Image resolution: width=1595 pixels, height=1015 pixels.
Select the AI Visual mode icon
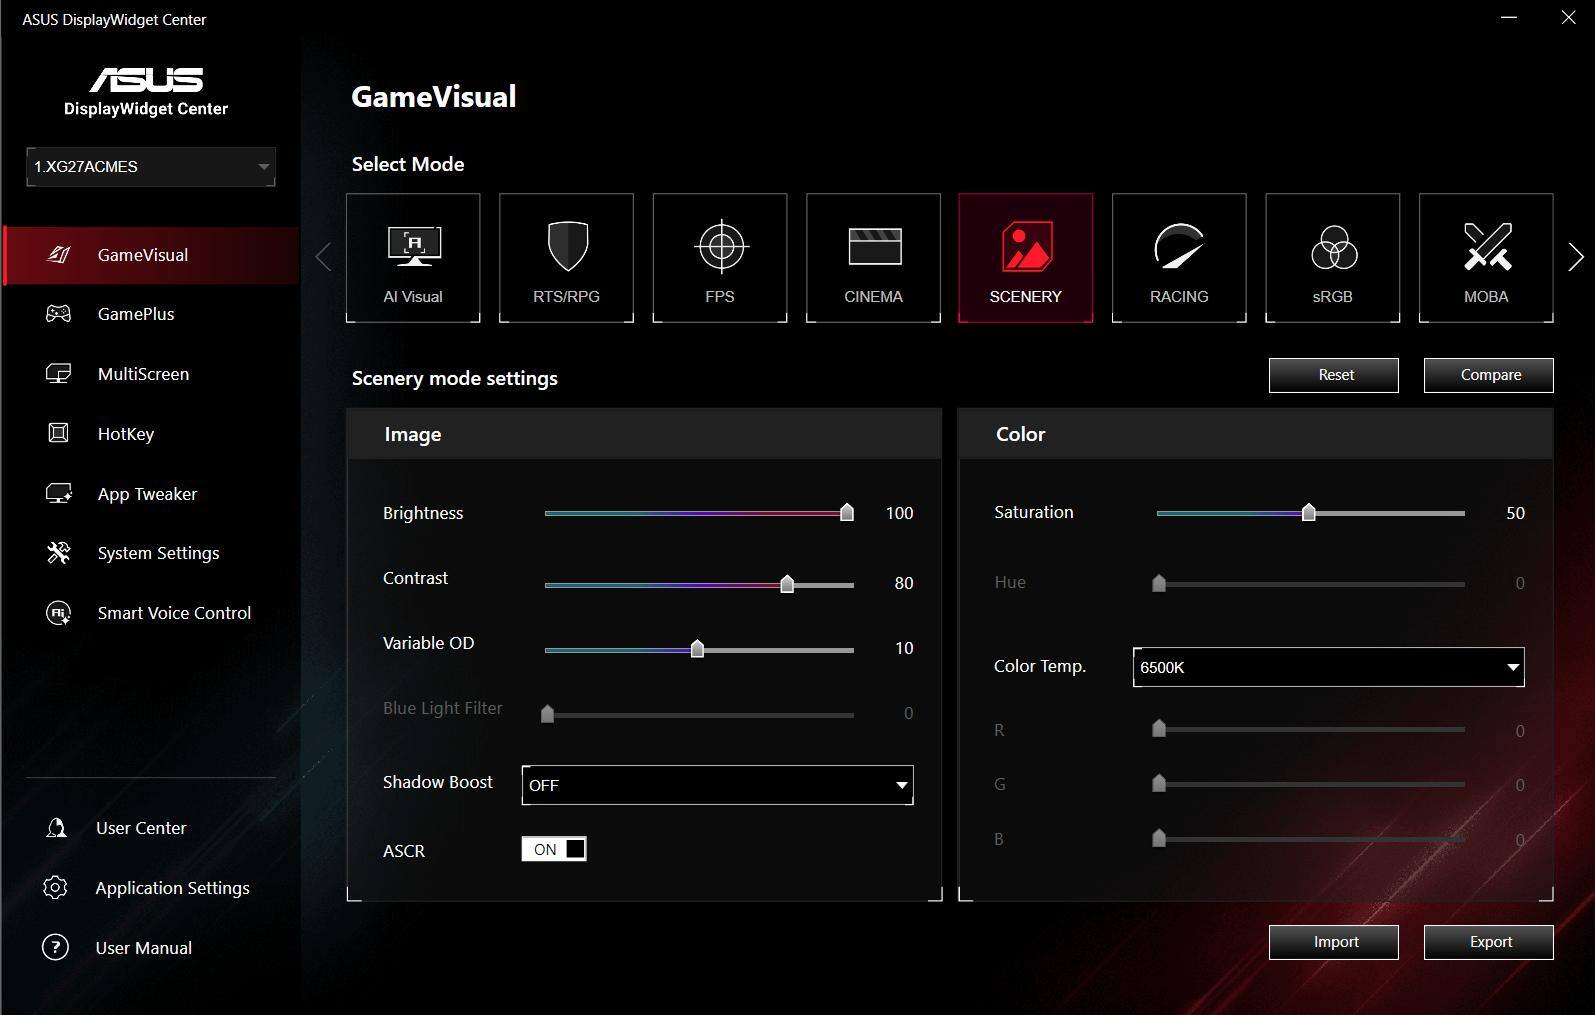point(413,258)
